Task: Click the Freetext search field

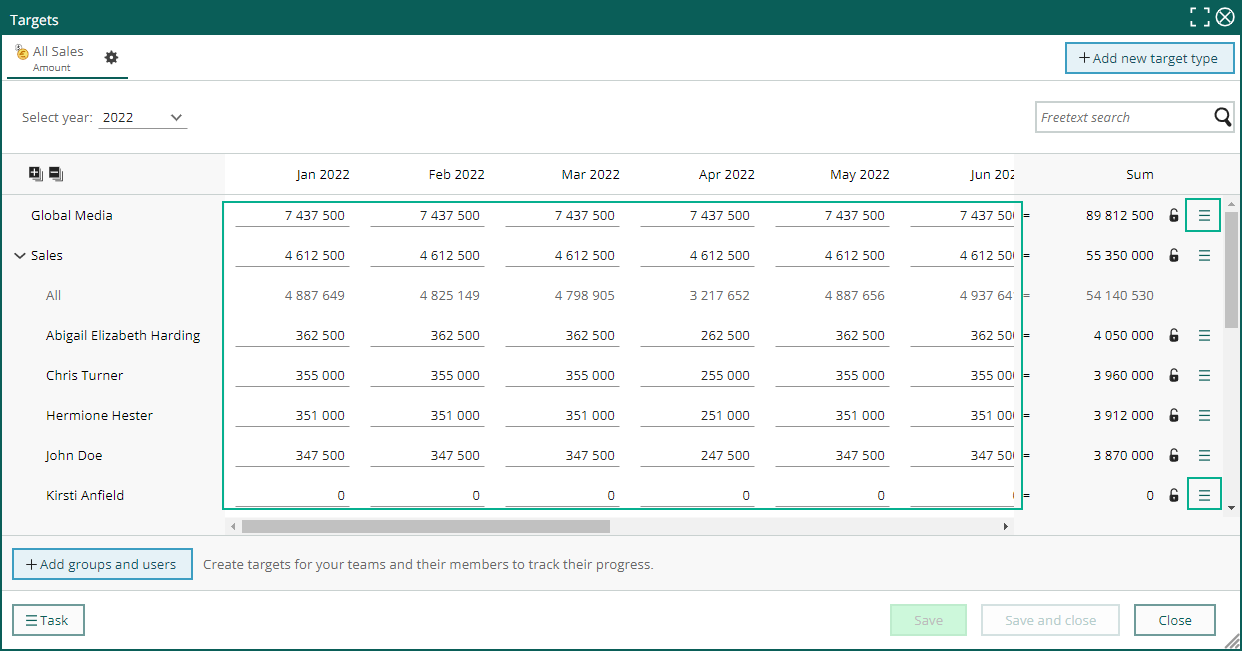Action: [x=1122, y=117]
